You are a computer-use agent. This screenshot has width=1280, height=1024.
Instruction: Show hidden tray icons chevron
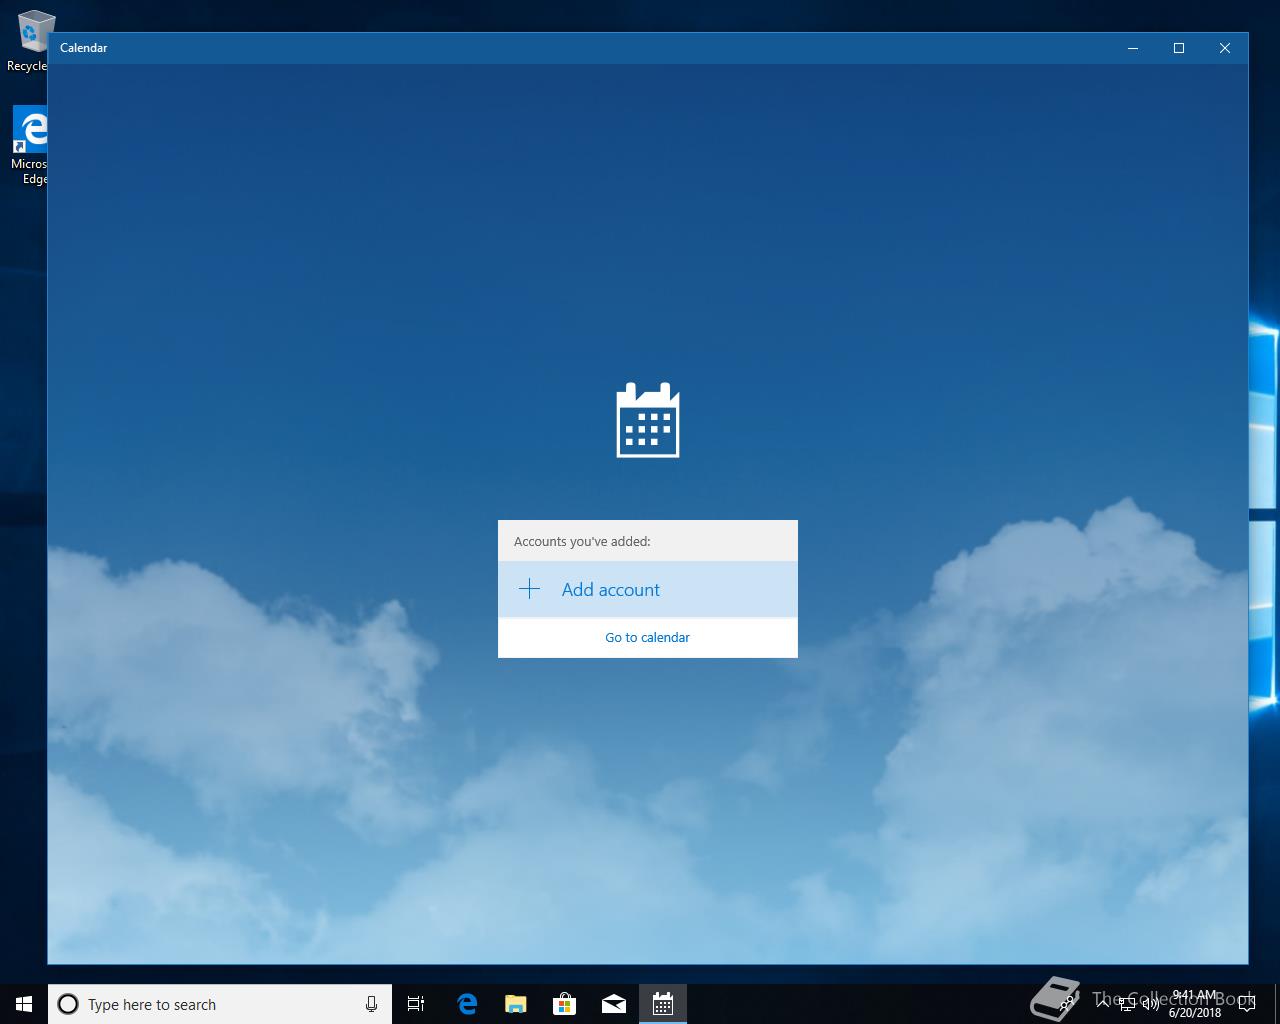pyautogui.click(x=1103, y=1004)
